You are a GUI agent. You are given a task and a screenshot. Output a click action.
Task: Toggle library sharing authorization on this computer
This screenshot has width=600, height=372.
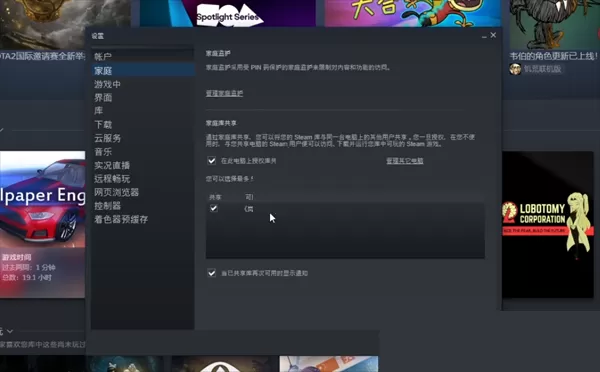(x=212, y=160)
